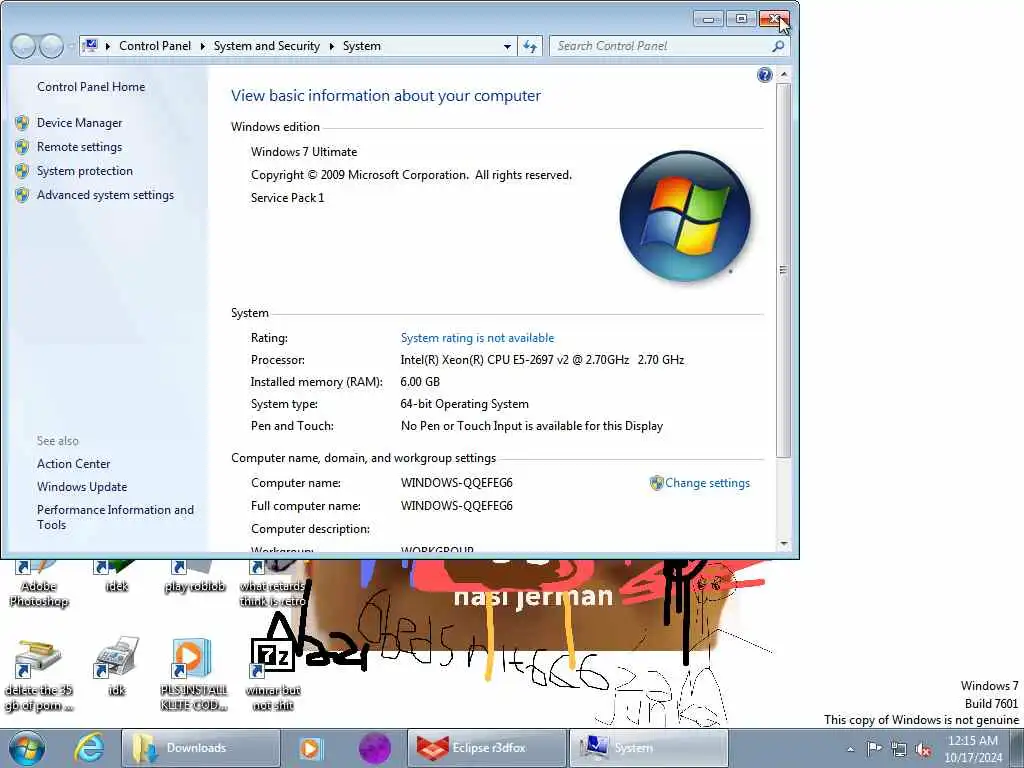This screenshot has height=768, width=1024.
Task: Open the Start menu orb
Action: pos(26,748)
